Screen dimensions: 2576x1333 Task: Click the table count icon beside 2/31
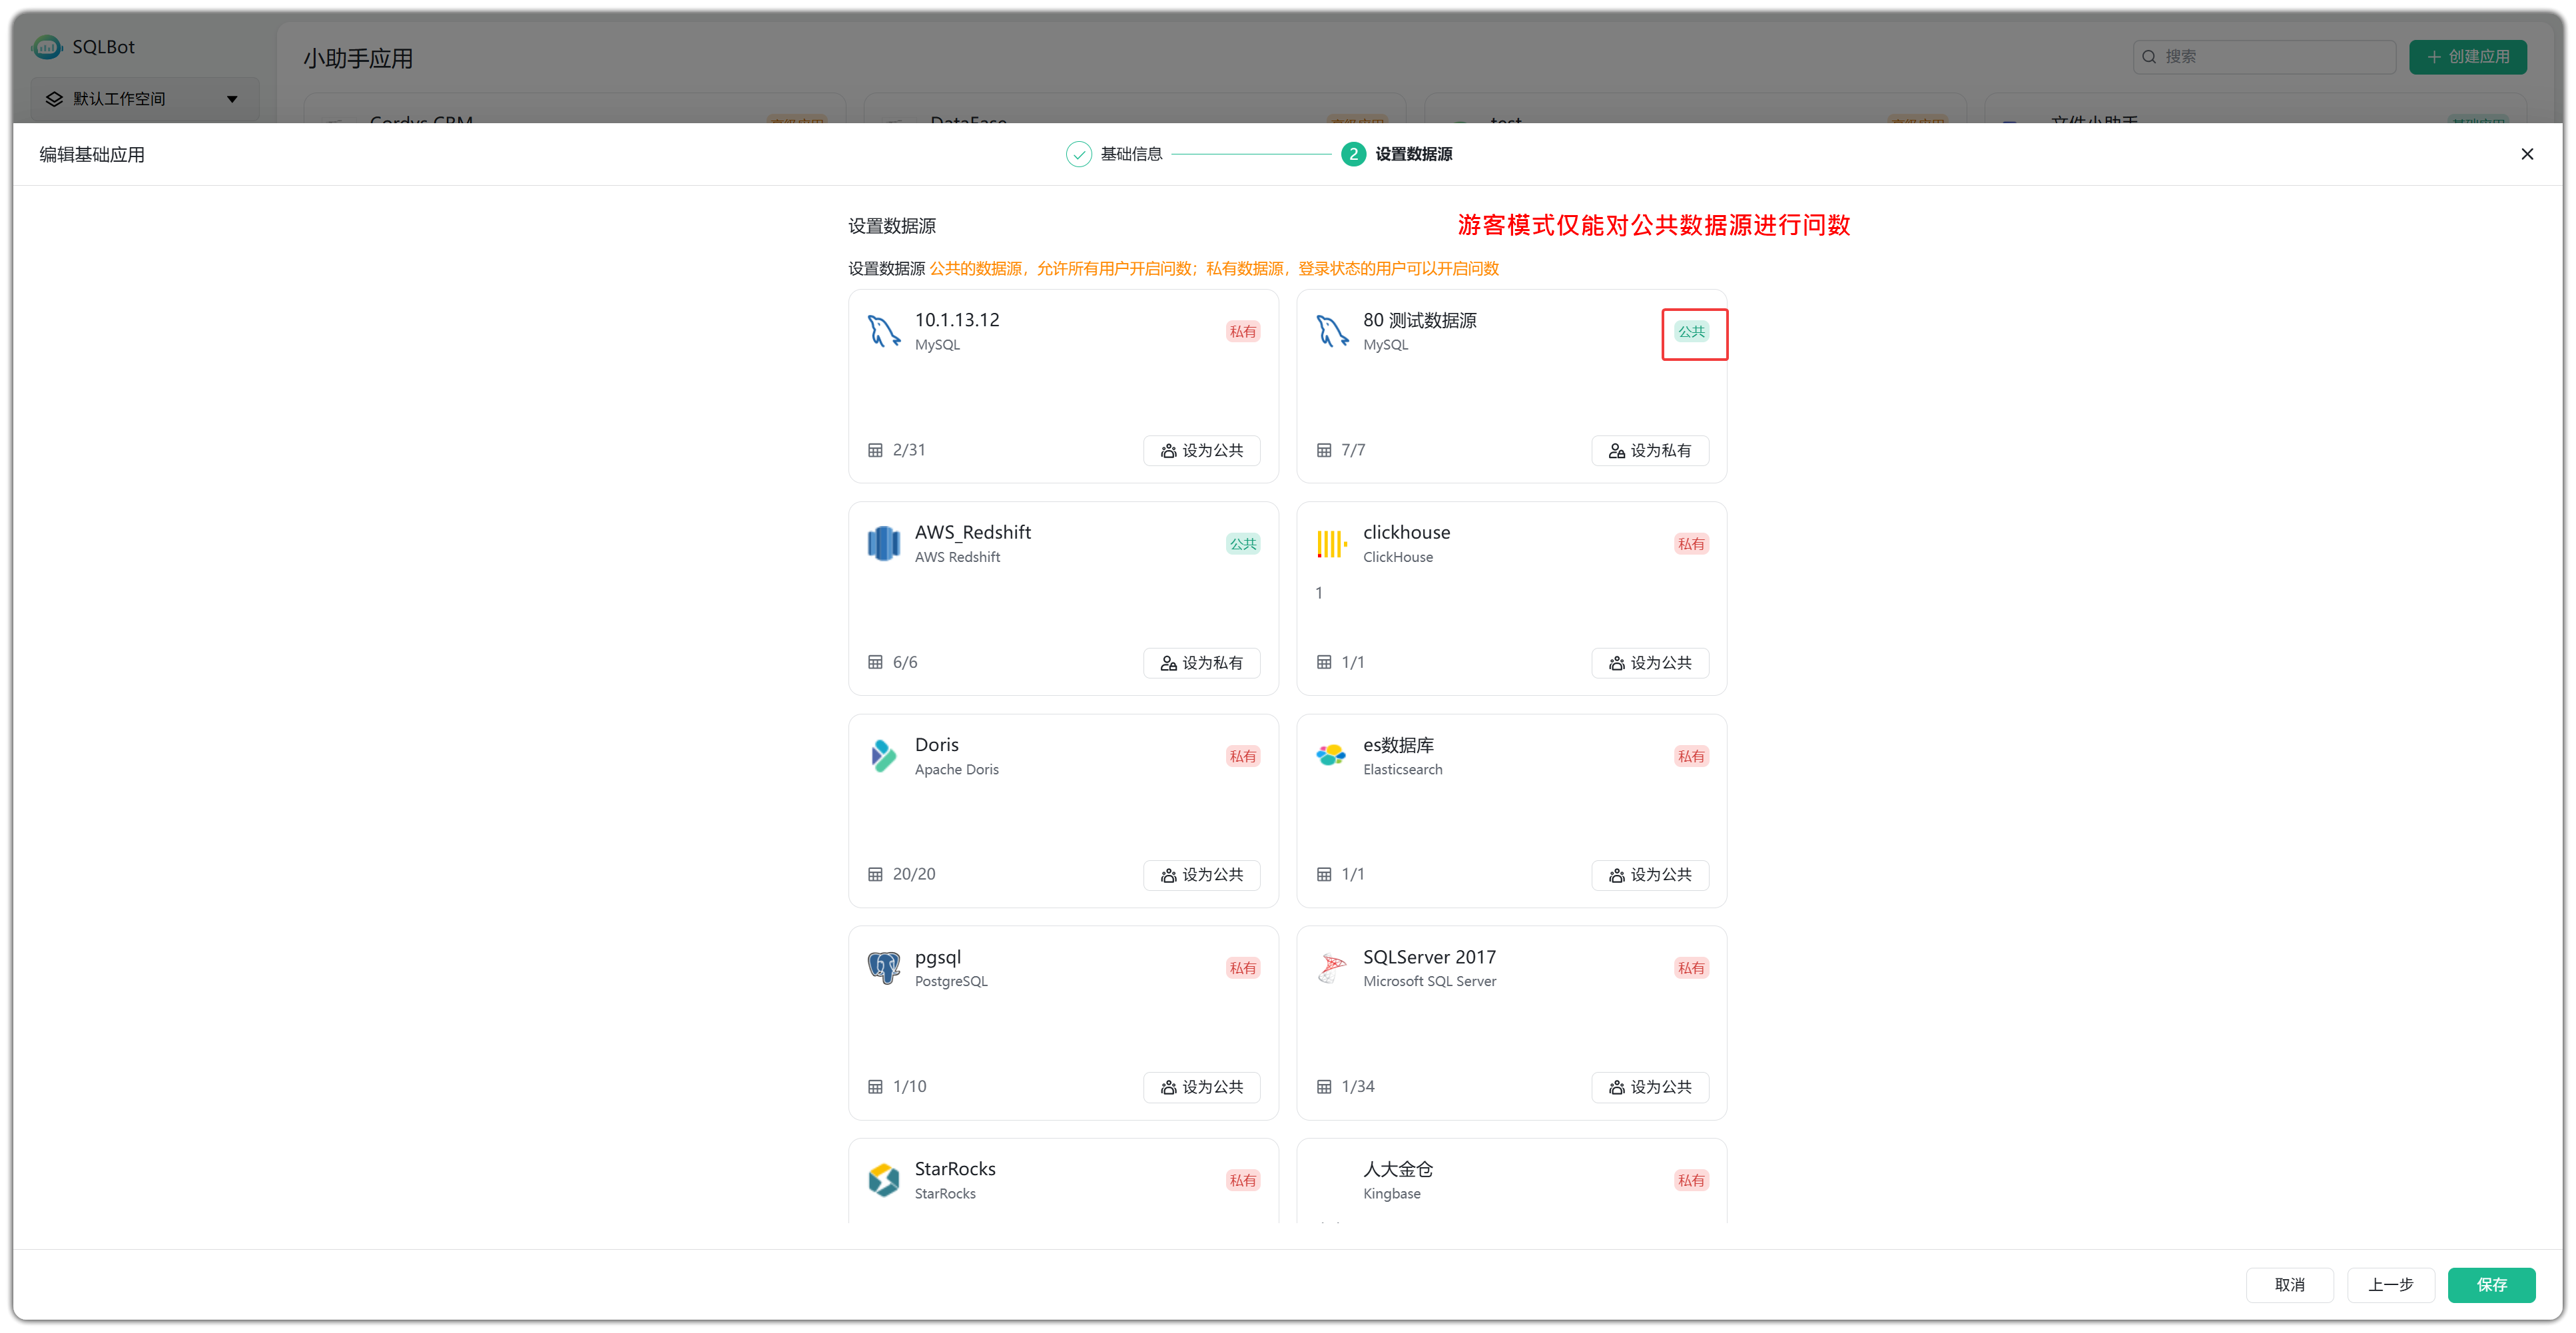[875, 450]
